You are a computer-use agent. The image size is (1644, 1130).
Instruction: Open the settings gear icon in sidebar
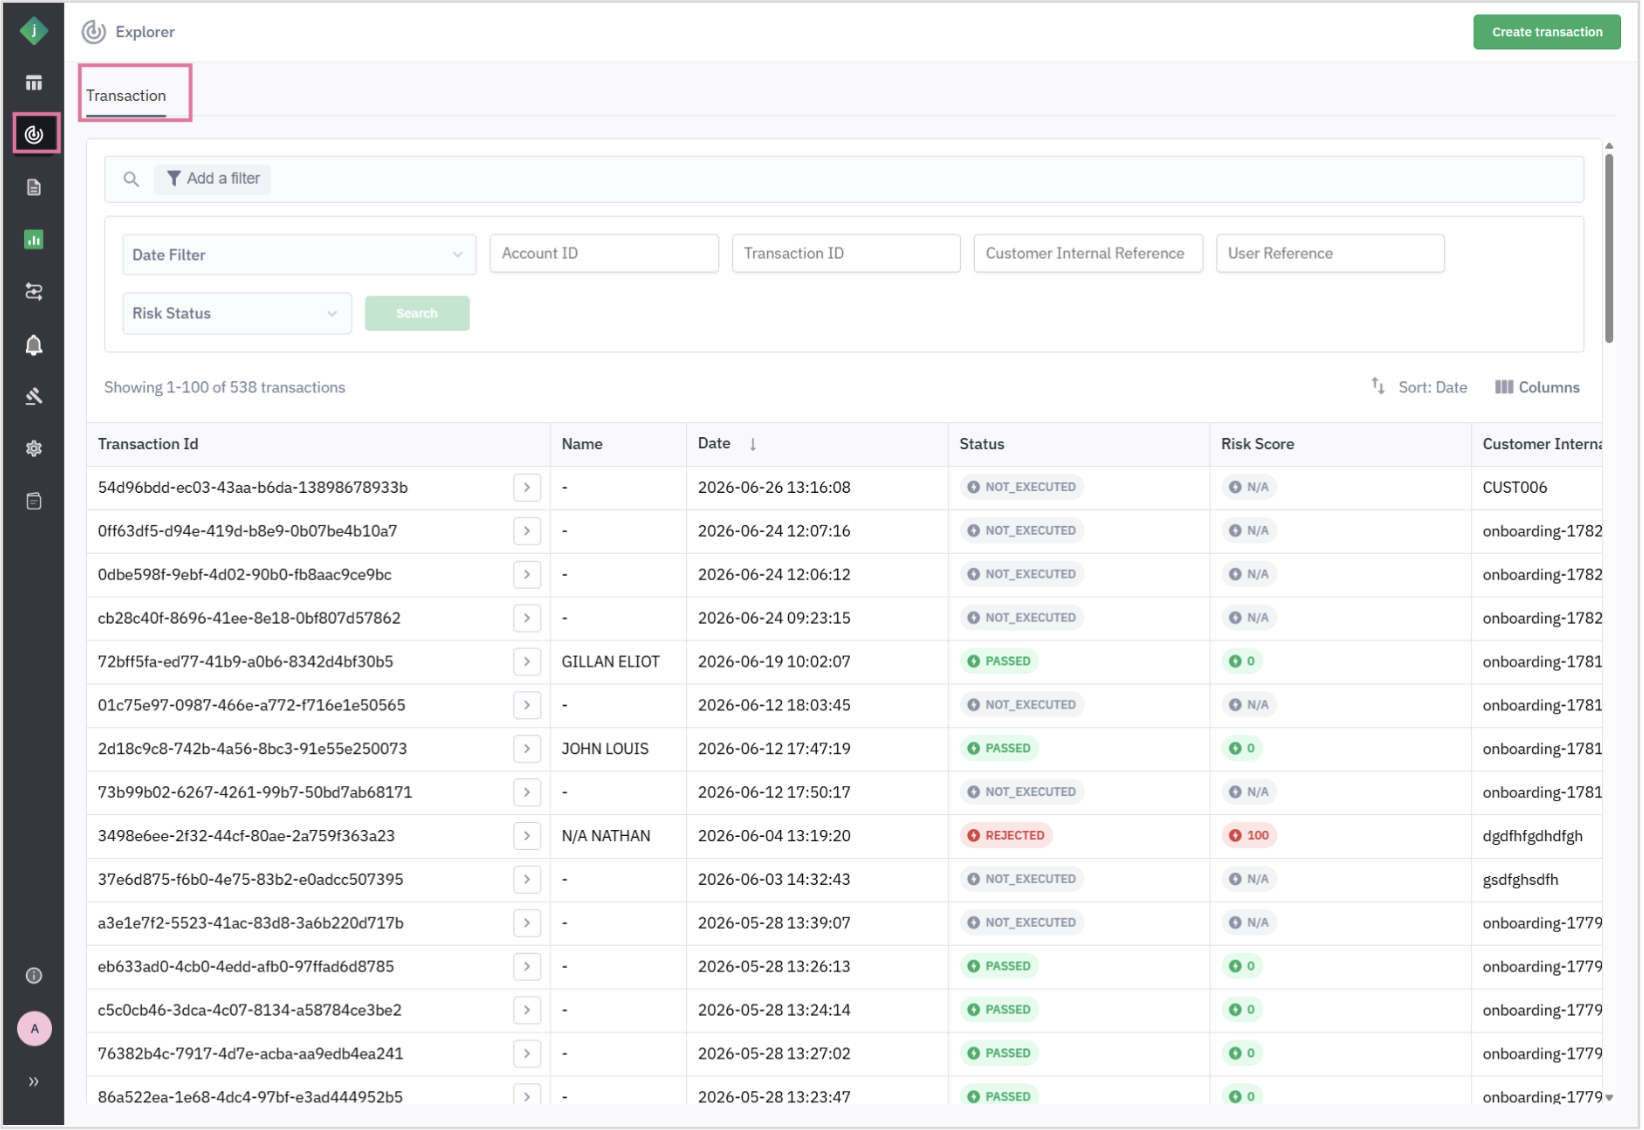coord(34,448)
